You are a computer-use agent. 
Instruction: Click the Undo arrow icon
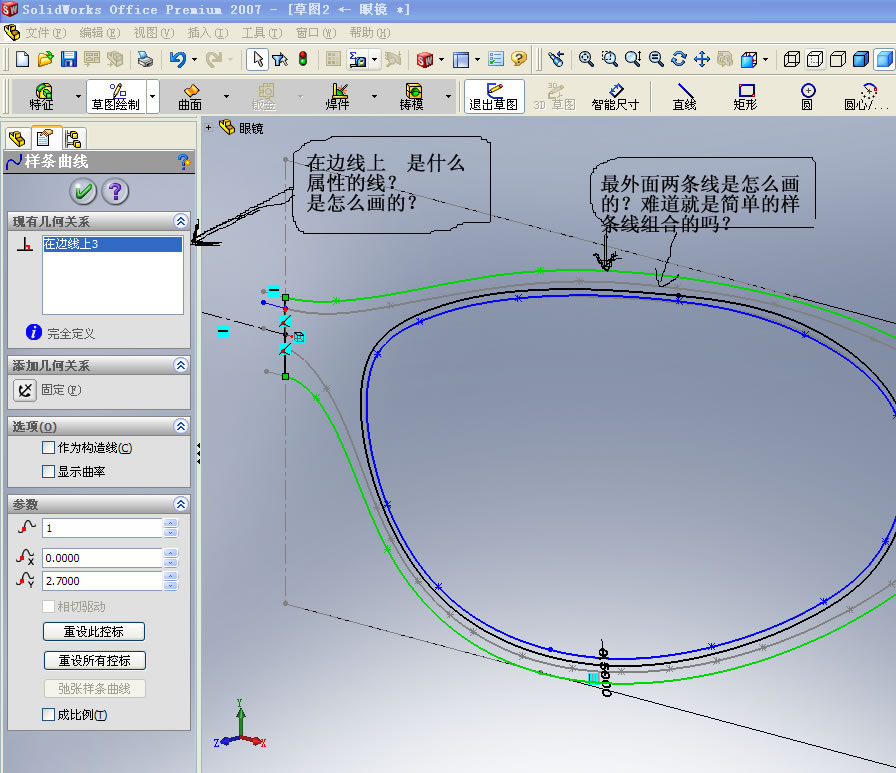coord(178,59)
